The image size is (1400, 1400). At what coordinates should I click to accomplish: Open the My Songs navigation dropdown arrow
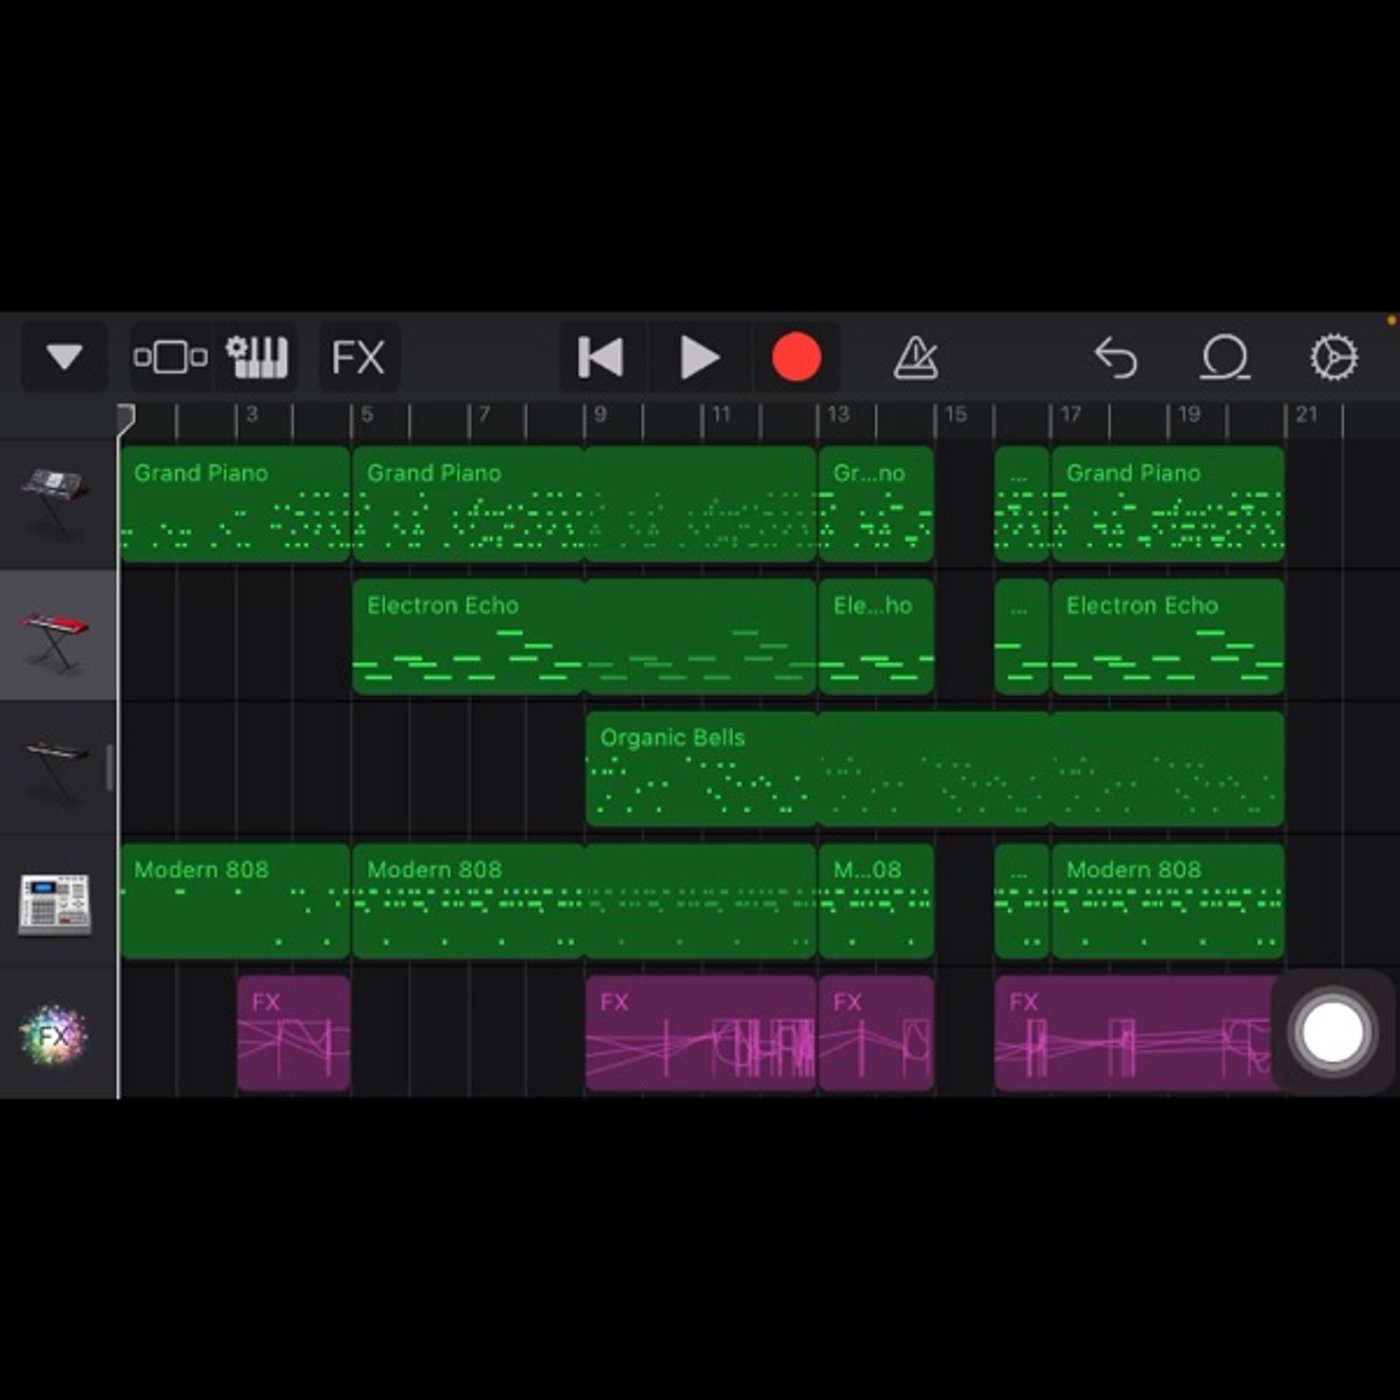click(x=64, y=357)
